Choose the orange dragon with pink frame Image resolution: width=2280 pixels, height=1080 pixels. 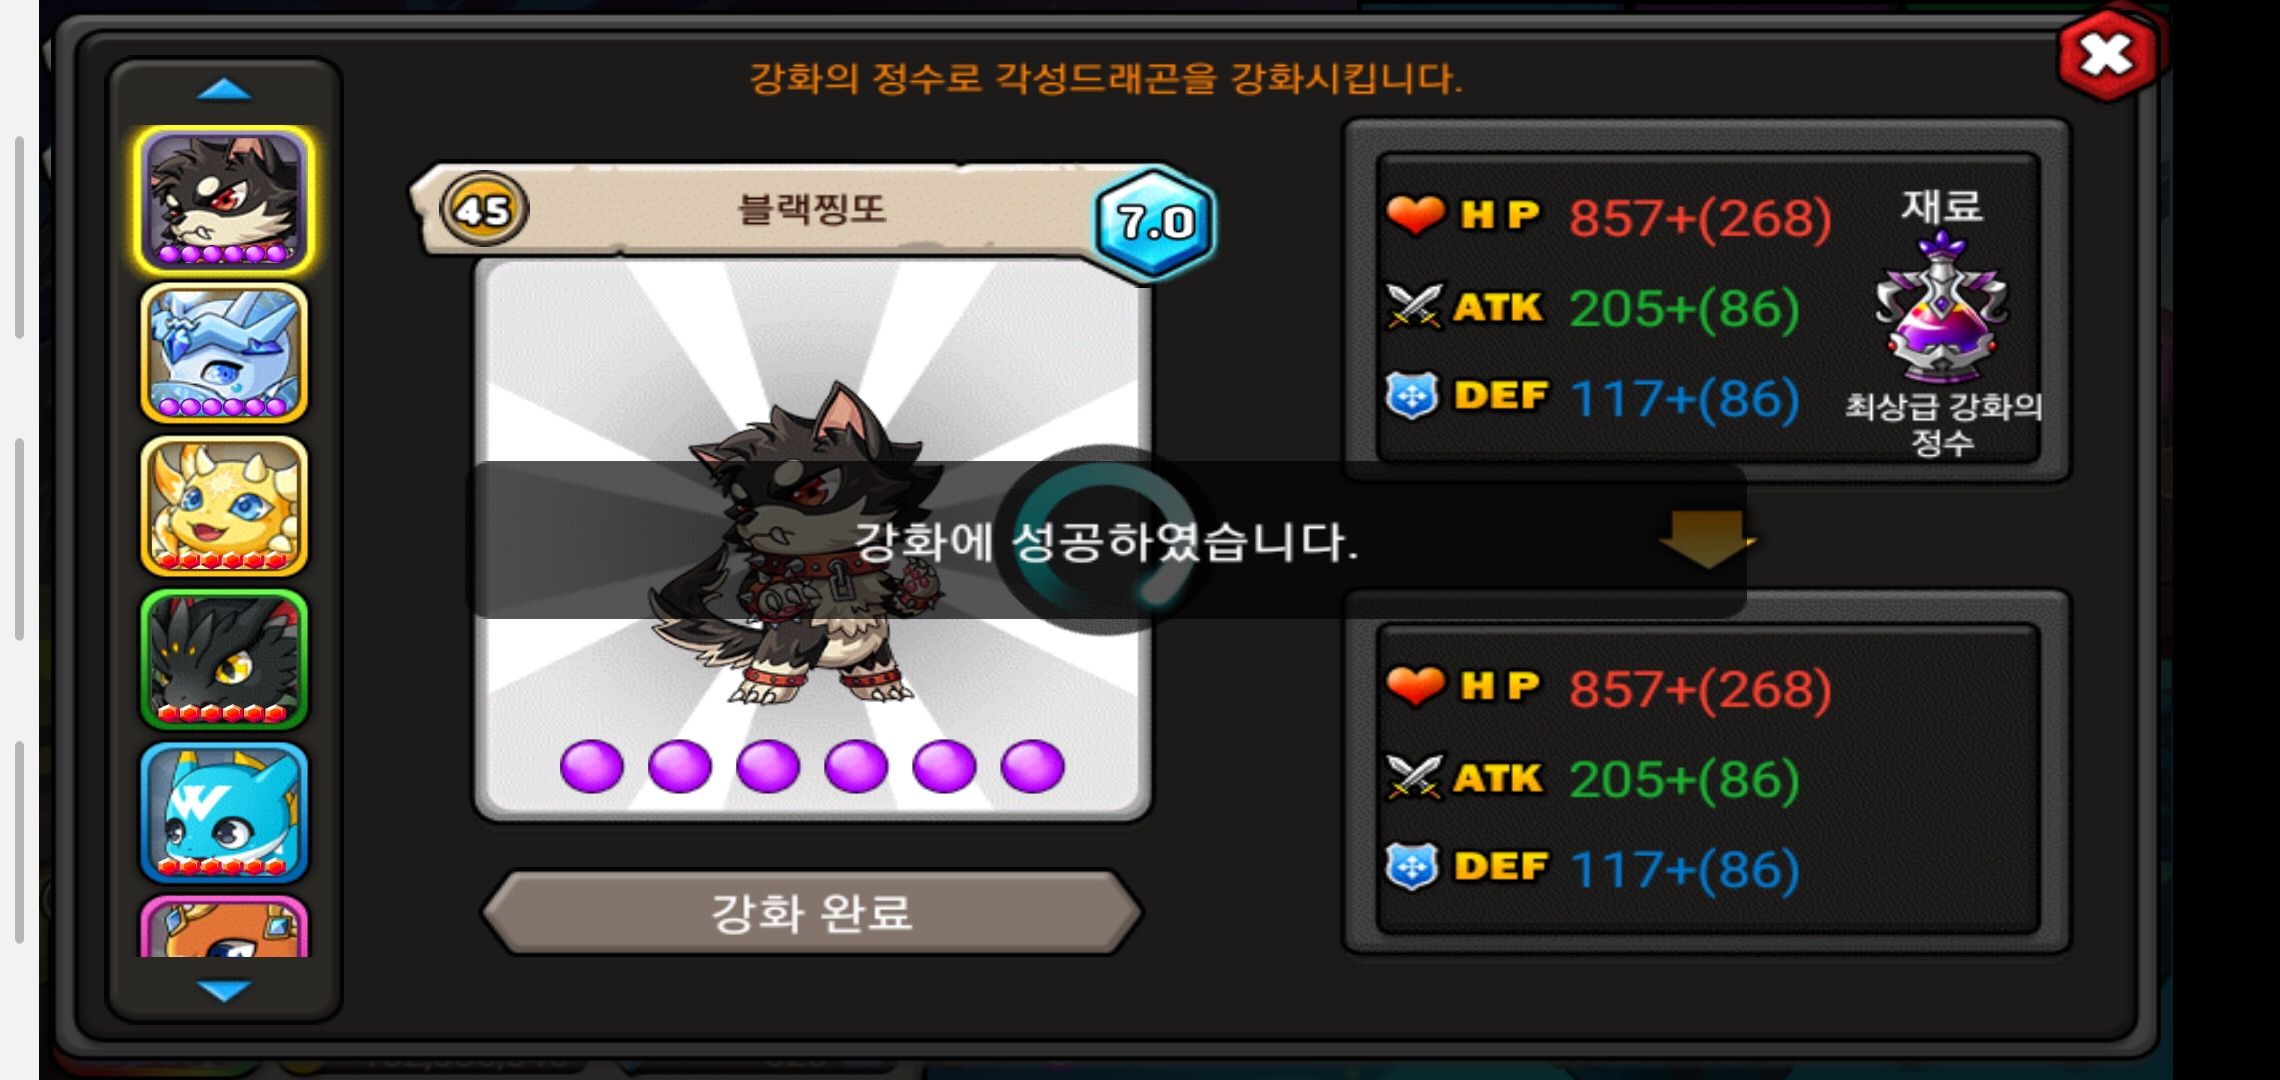224,927
